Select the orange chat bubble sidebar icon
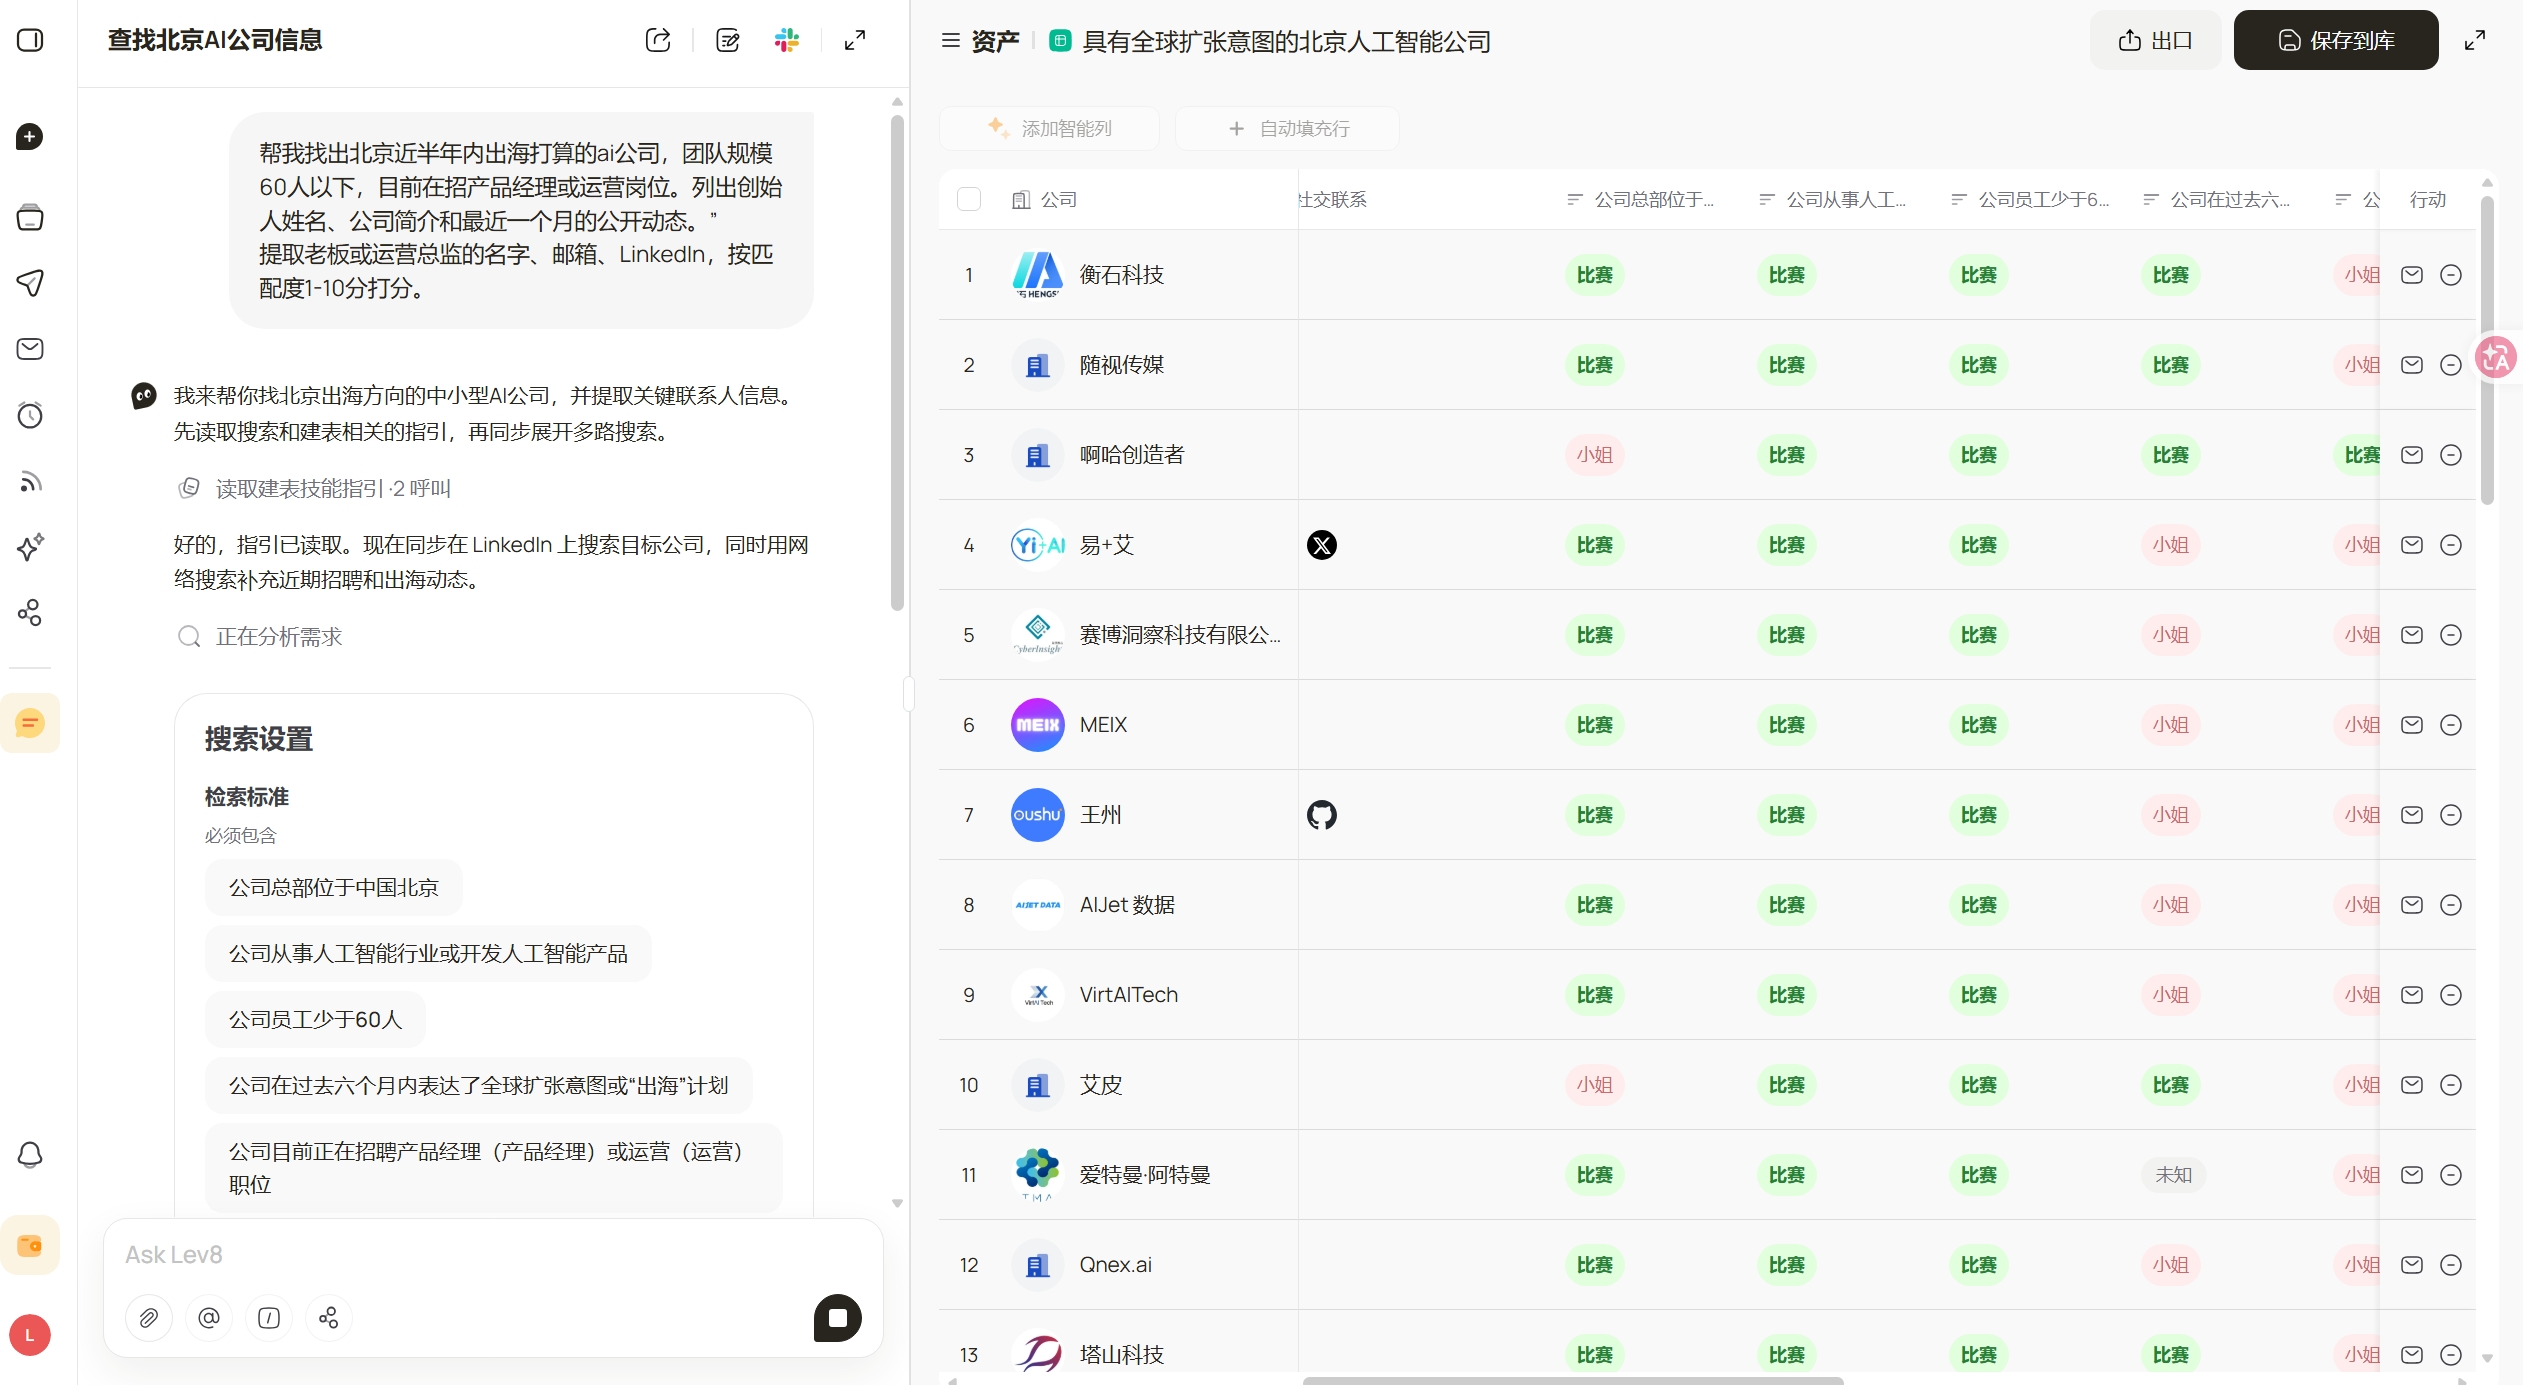 [x=30, y=723]
